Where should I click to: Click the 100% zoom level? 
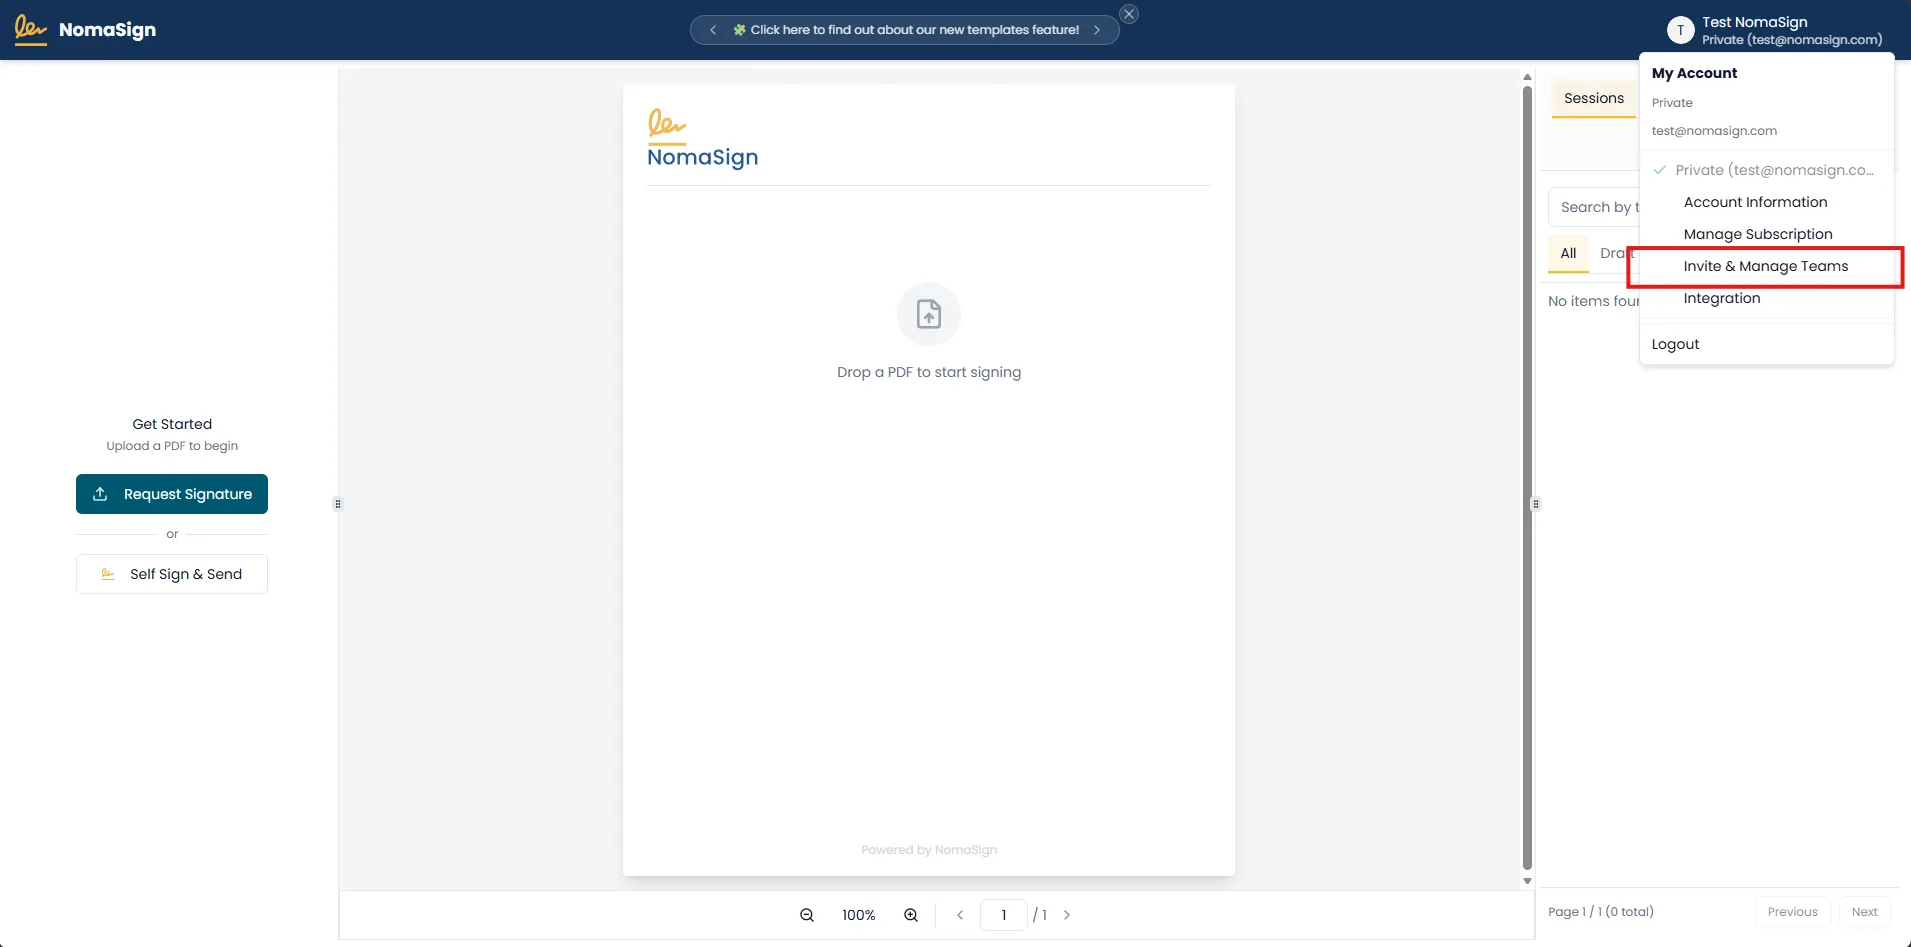click(859, 915)
